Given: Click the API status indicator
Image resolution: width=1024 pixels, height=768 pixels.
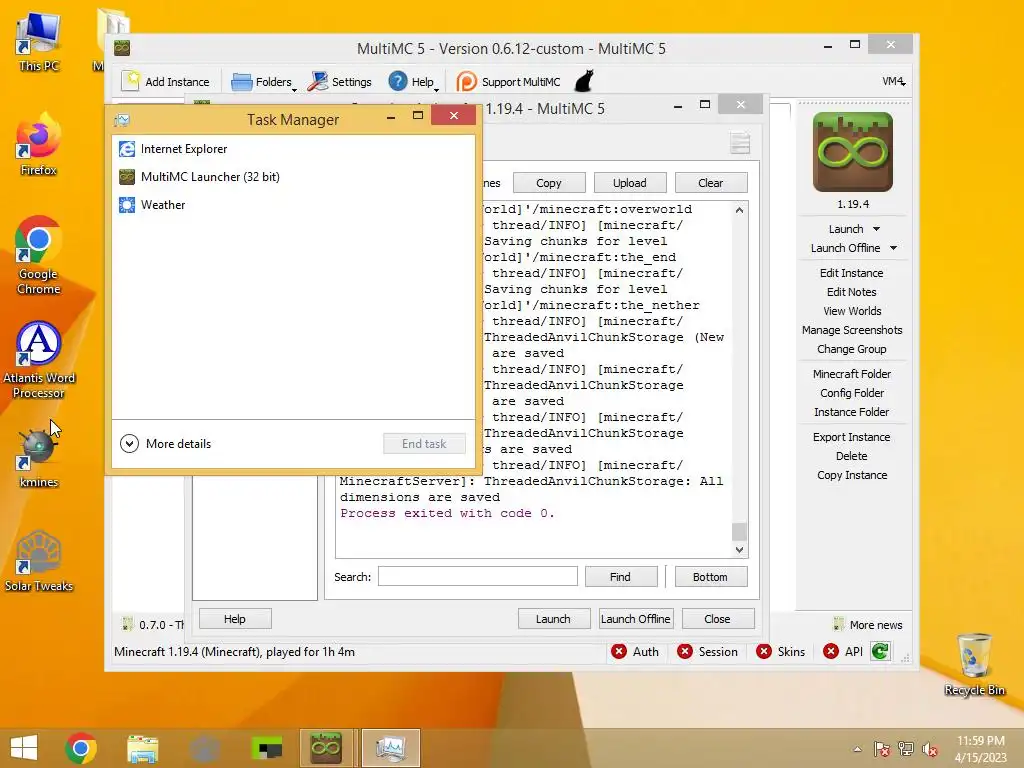Looking at the screenshot, I should tap(843, 651).
